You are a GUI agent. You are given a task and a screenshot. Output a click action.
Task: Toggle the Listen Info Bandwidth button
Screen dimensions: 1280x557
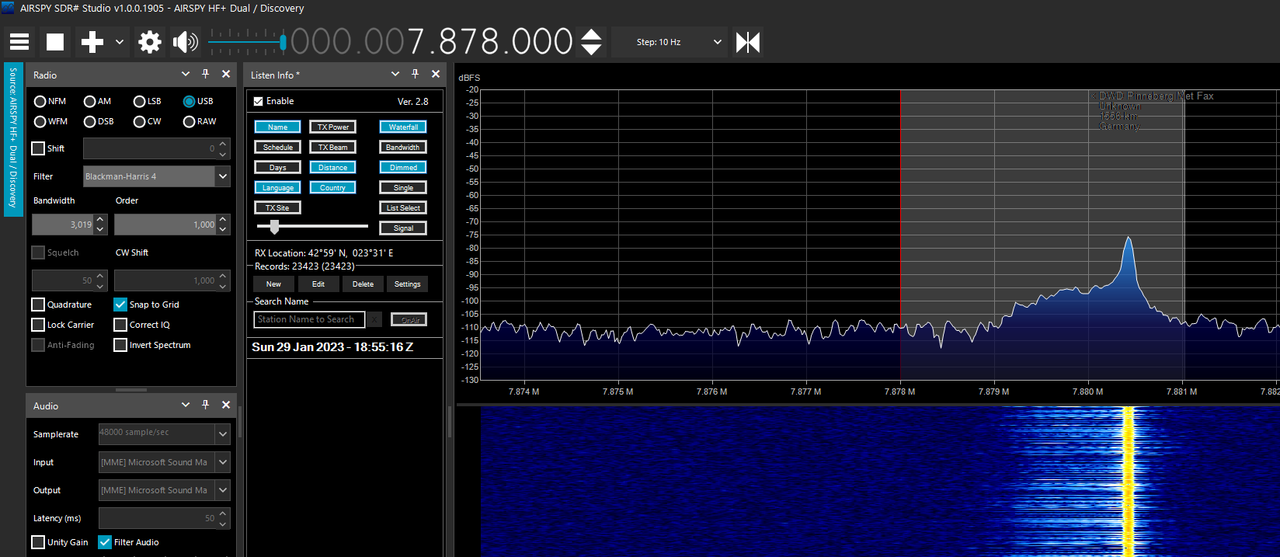click(403, 147)
